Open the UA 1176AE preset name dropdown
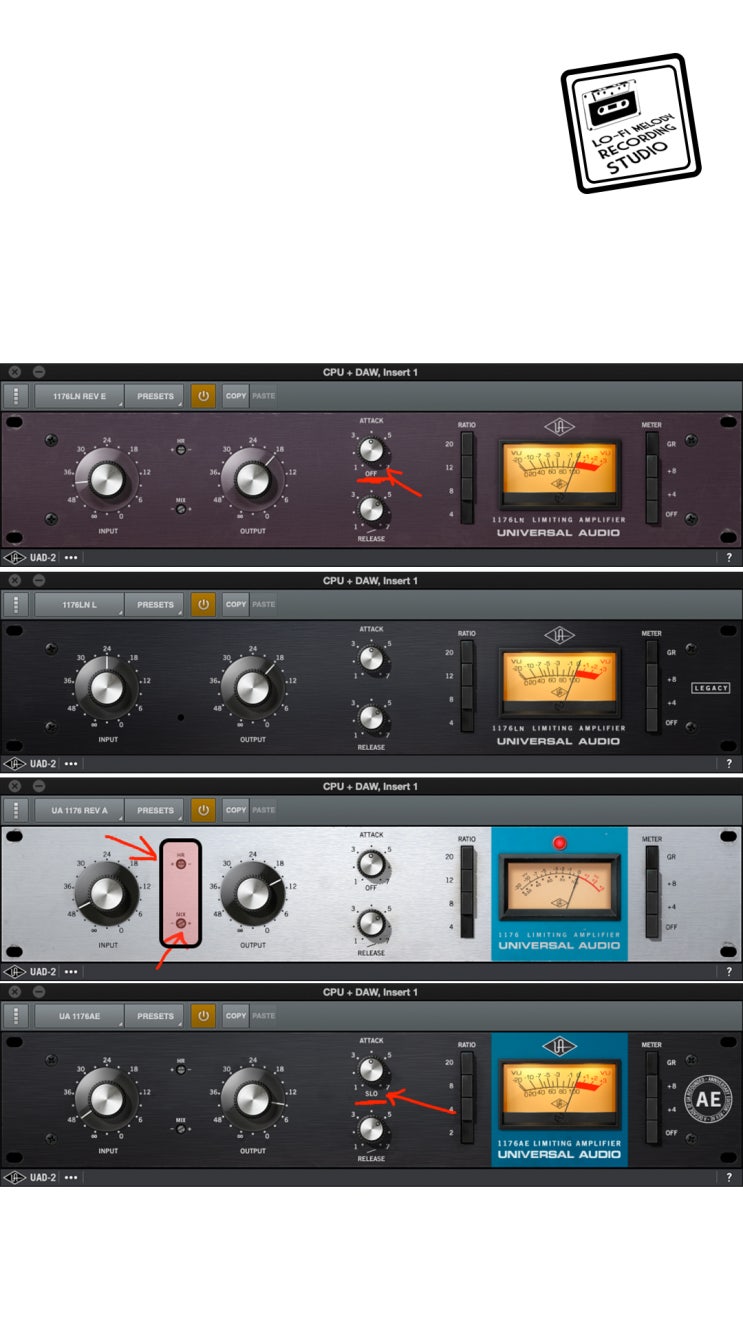Viewport: 743px width, 1321px height. pyautogui.click(x=79, y=1015)
